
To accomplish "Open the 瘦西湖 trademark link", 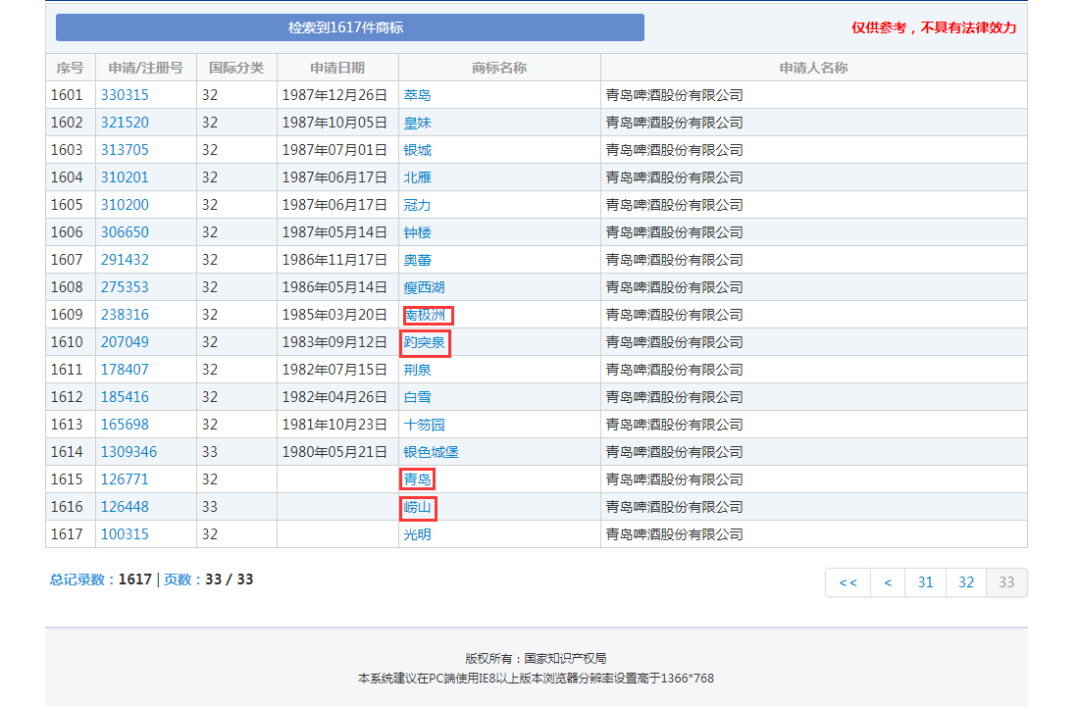I will coord(424,287).
